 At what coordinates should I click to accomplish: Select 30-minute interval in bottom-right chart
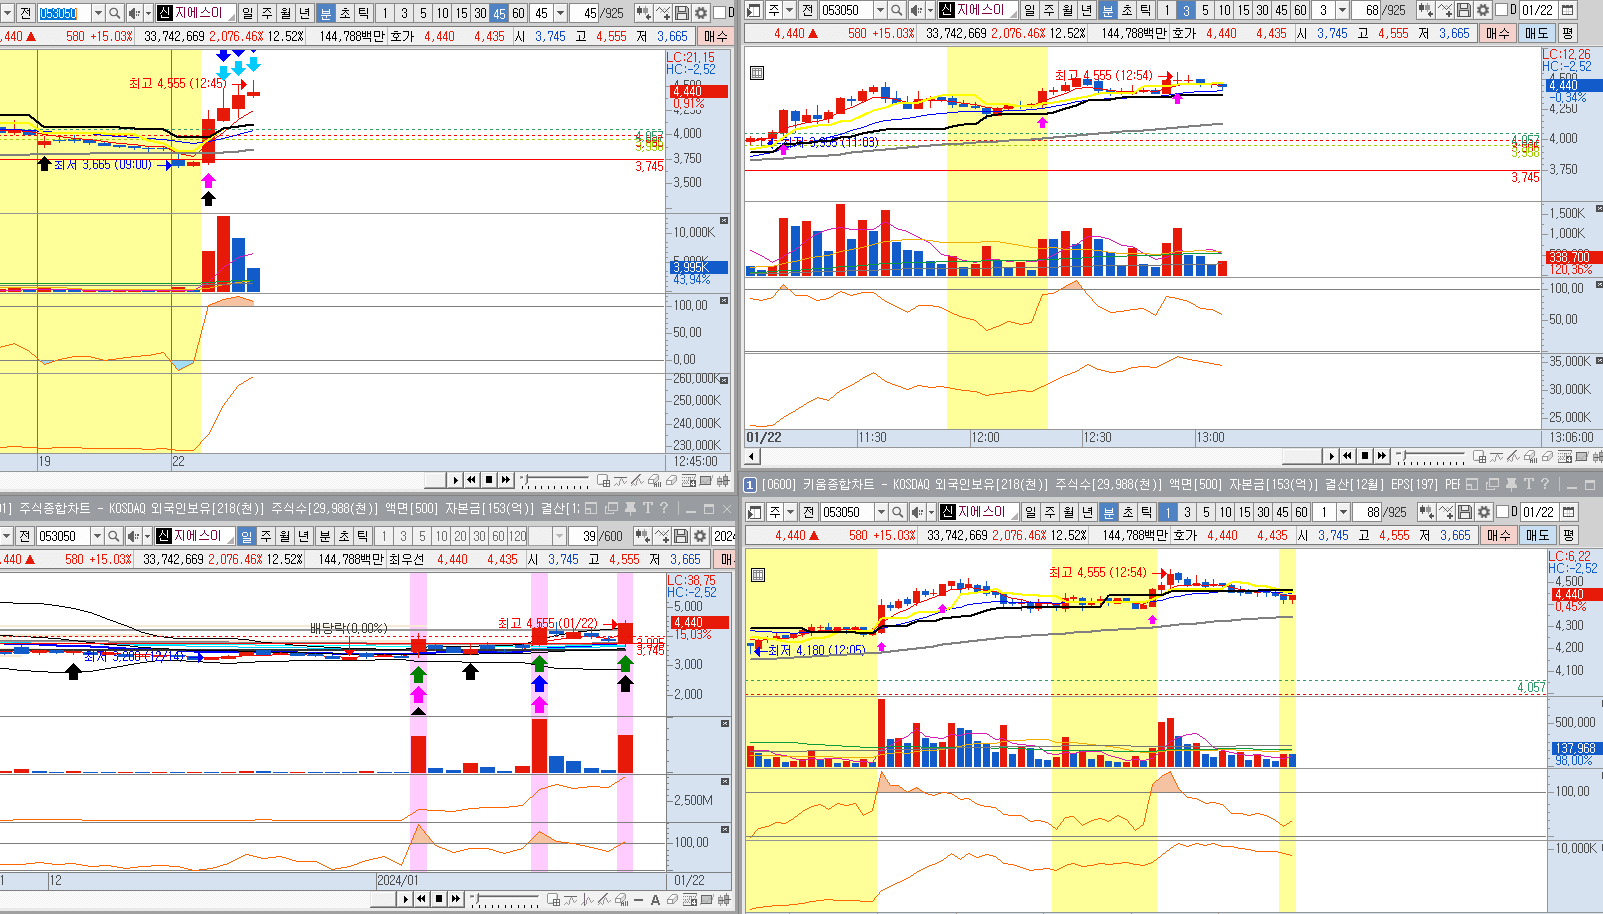(1263, 512)
